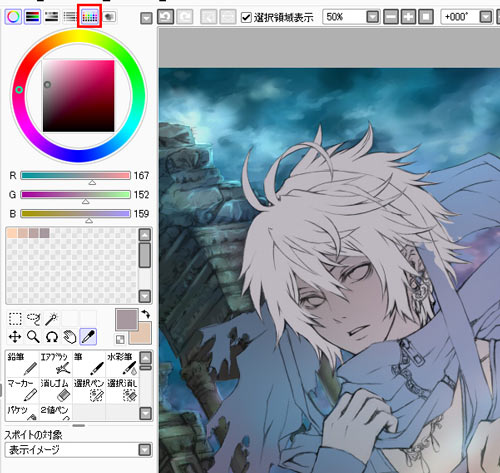Select the 2値ペン binary pen
The height and width of the screenshot is (473, 500).
tap(56, 412)
